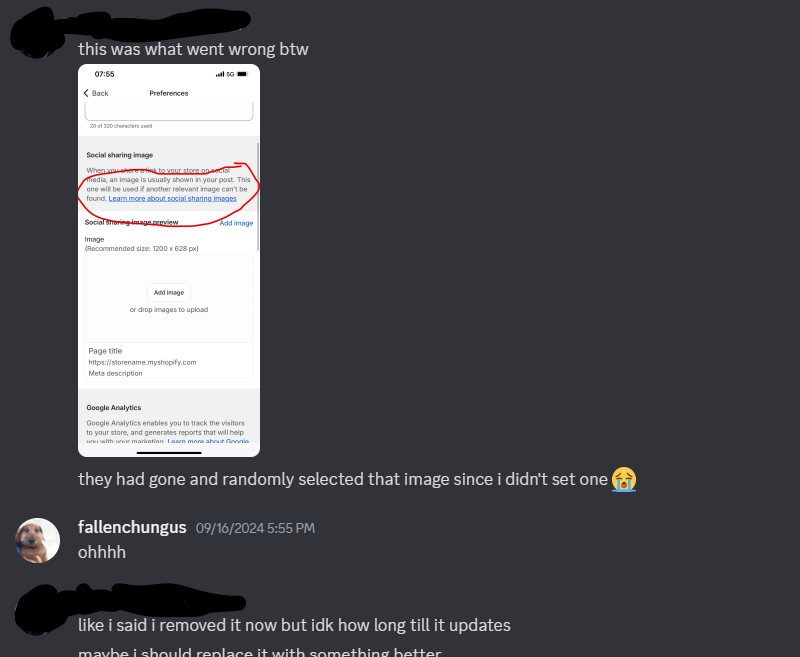Screen dimensions: 800x657
Task: Click the storename.myshopify.com URL text
Action: click(142, 362)
